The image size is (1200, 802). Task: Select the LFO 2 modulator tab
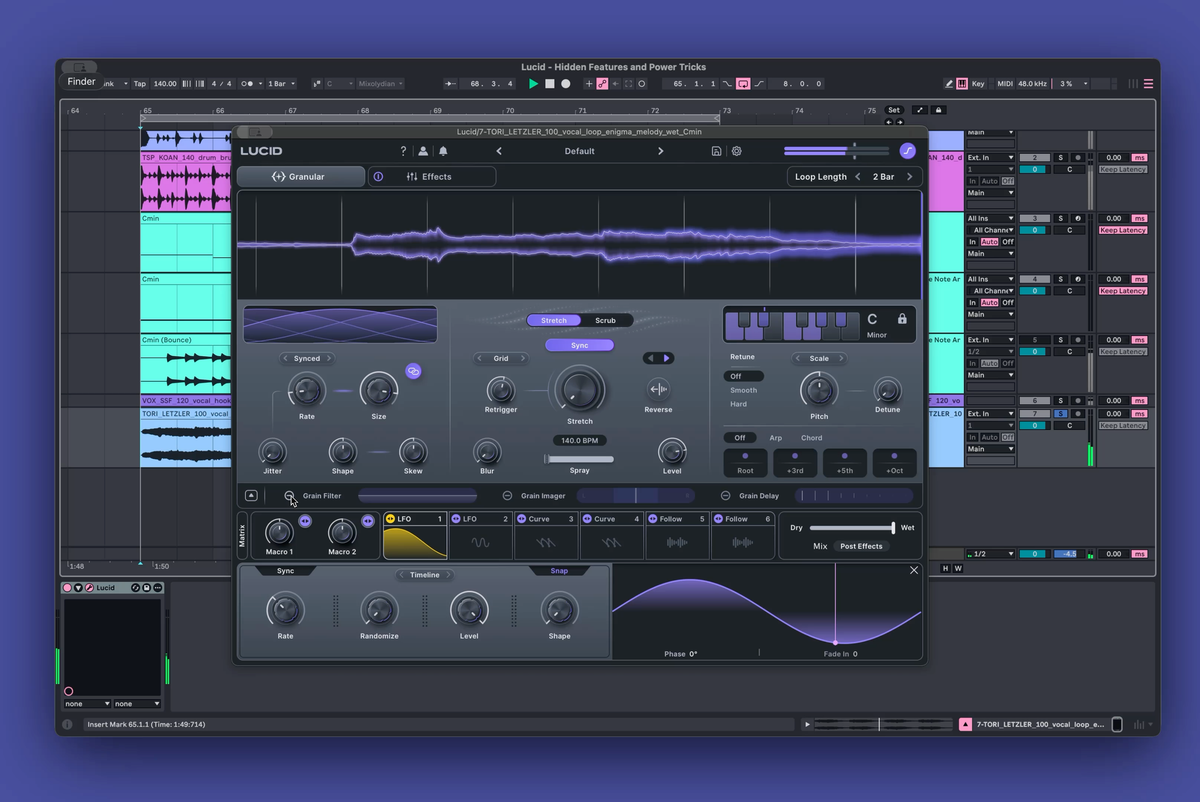[x=481, y=519]
